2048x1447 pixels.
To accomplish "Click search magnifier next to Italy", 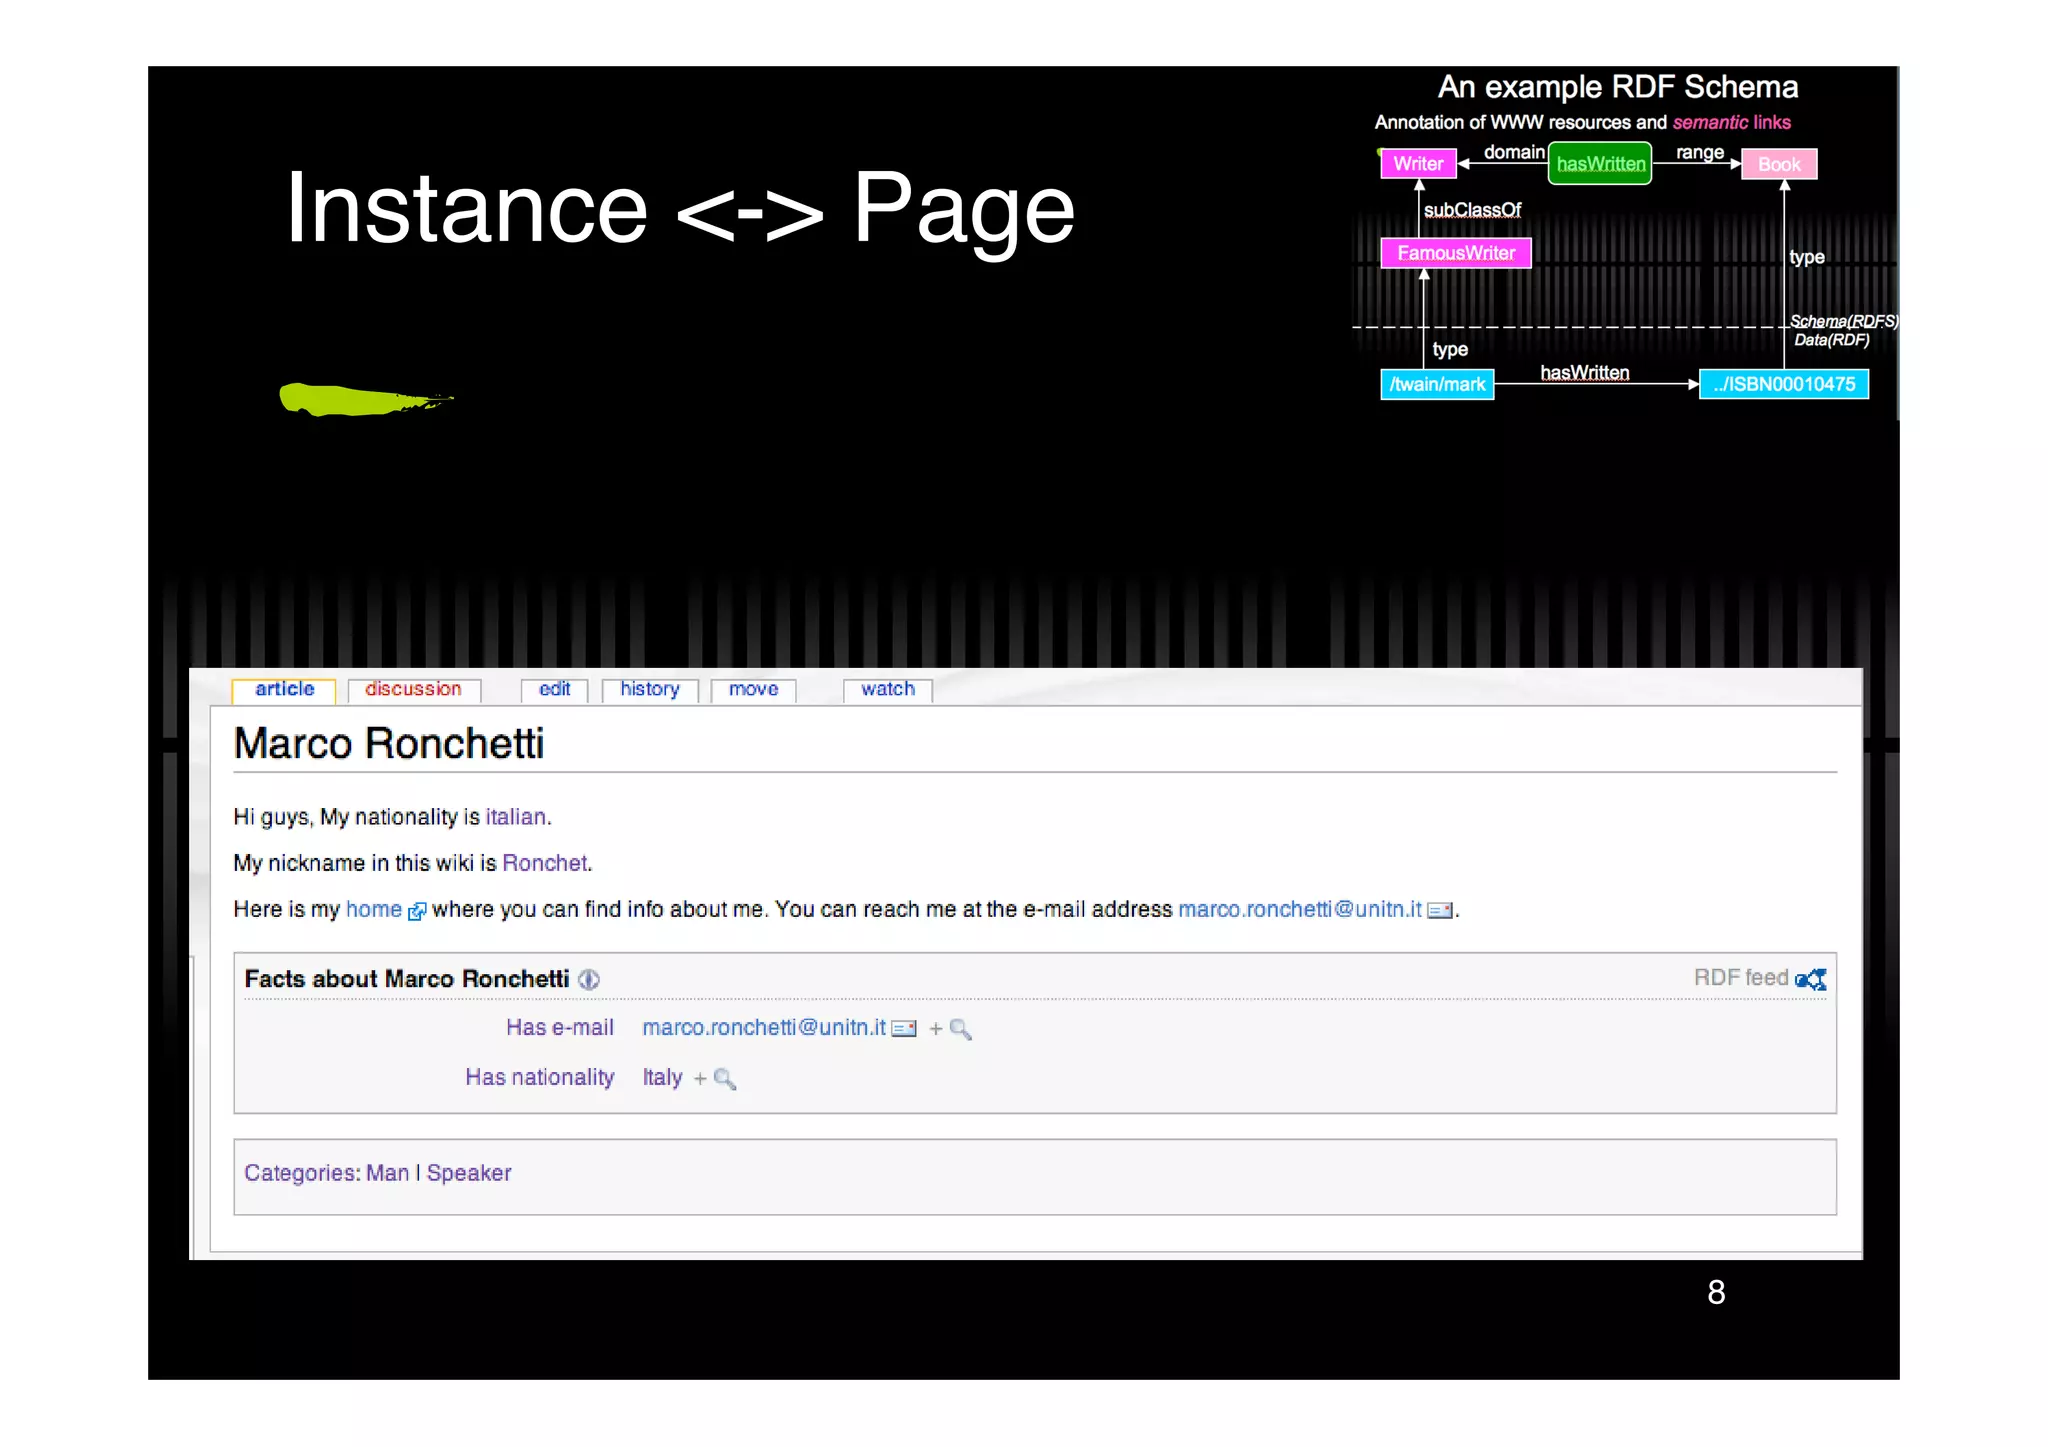I will [x=726, y=1079].
